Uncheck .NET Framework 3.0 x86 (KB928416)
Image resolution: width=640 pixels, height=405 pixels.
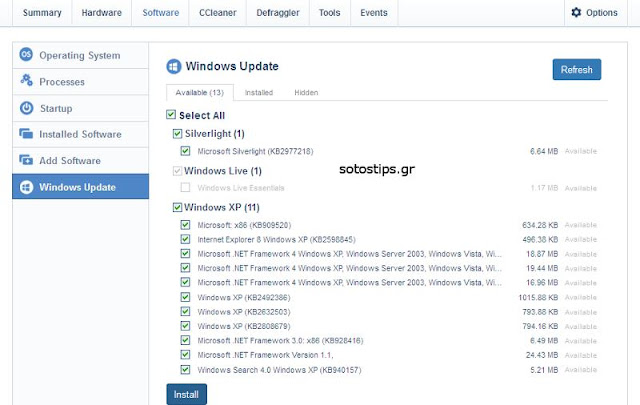click(x=185, y=340)
